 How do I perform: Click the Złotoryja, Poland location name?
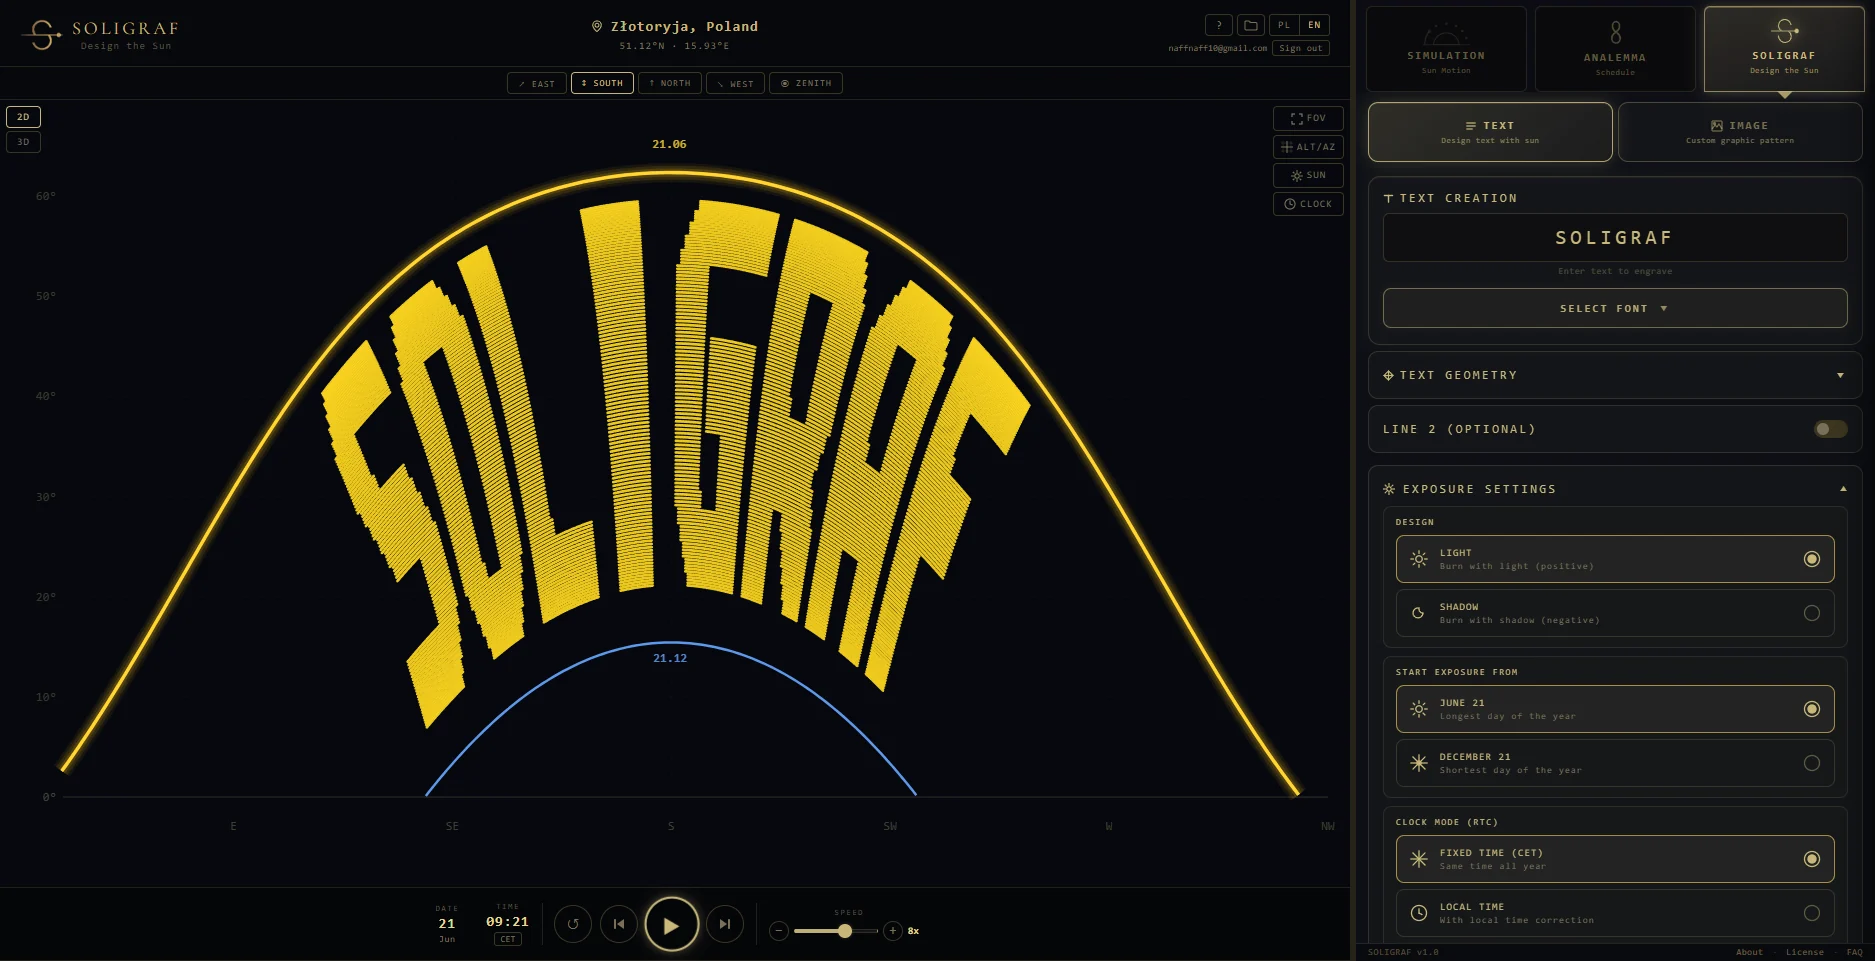tap(684, 27)
